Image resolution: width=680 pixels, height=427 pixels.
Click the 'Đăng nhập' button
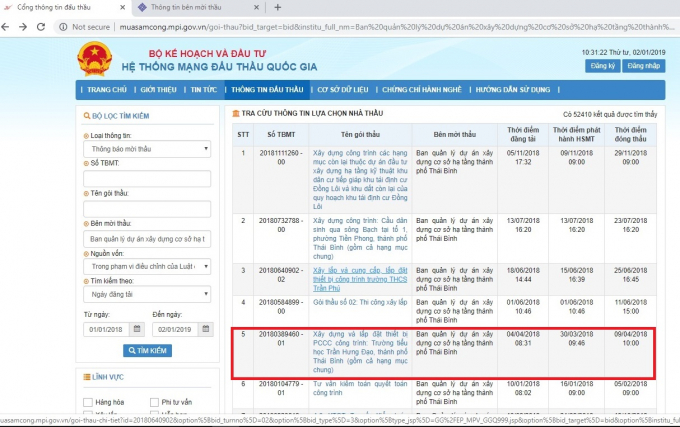pyautogui.click(x=644, y=65)
